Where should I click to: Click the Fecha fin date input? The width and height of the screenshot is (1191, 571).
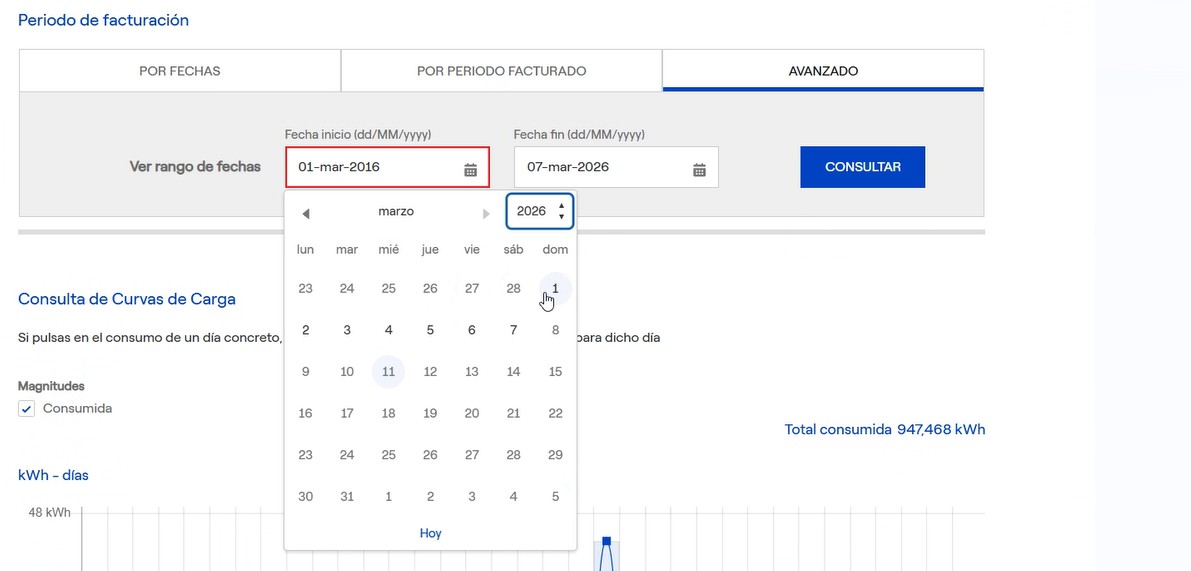coord(600,167)
